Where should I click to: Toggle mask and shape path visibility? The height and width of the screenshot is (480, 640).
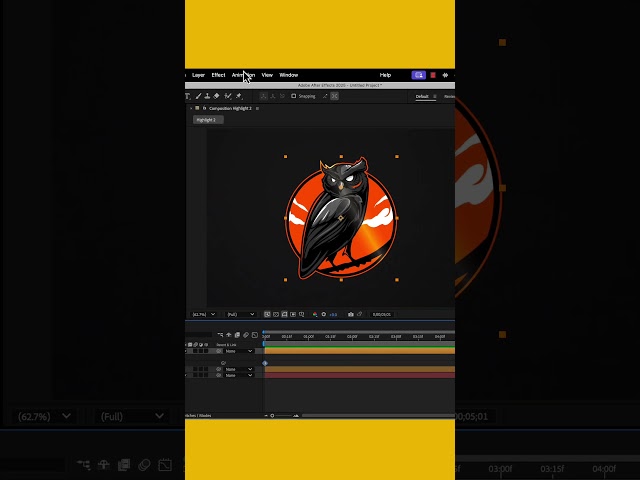pyautogui.click(x=284, y=314)
